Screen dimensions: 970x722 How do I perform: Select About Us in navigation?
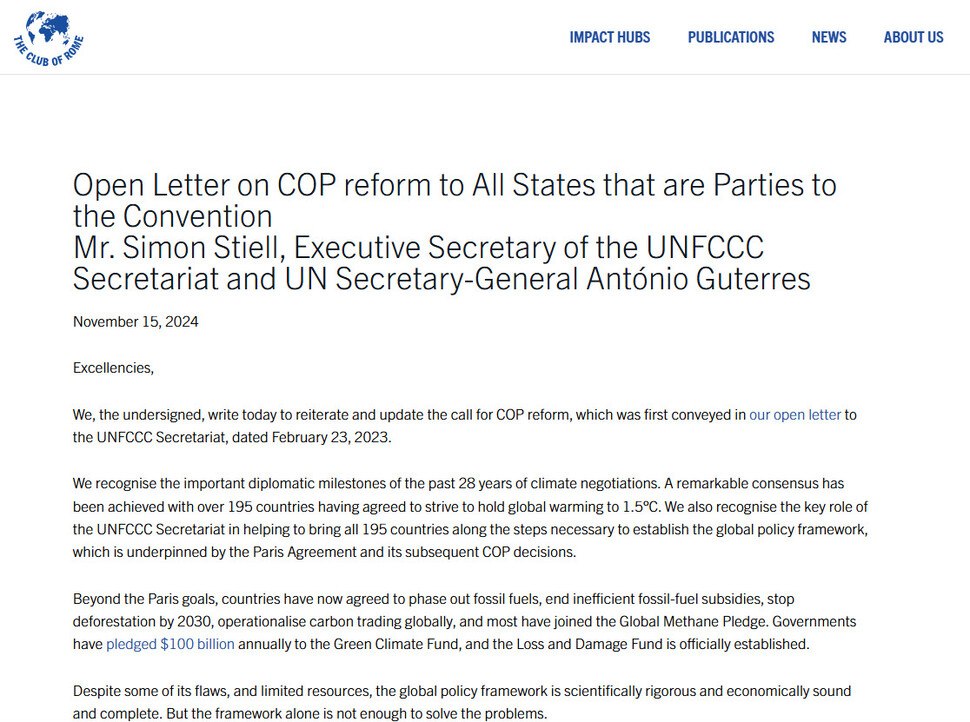[x=913, y=37]
